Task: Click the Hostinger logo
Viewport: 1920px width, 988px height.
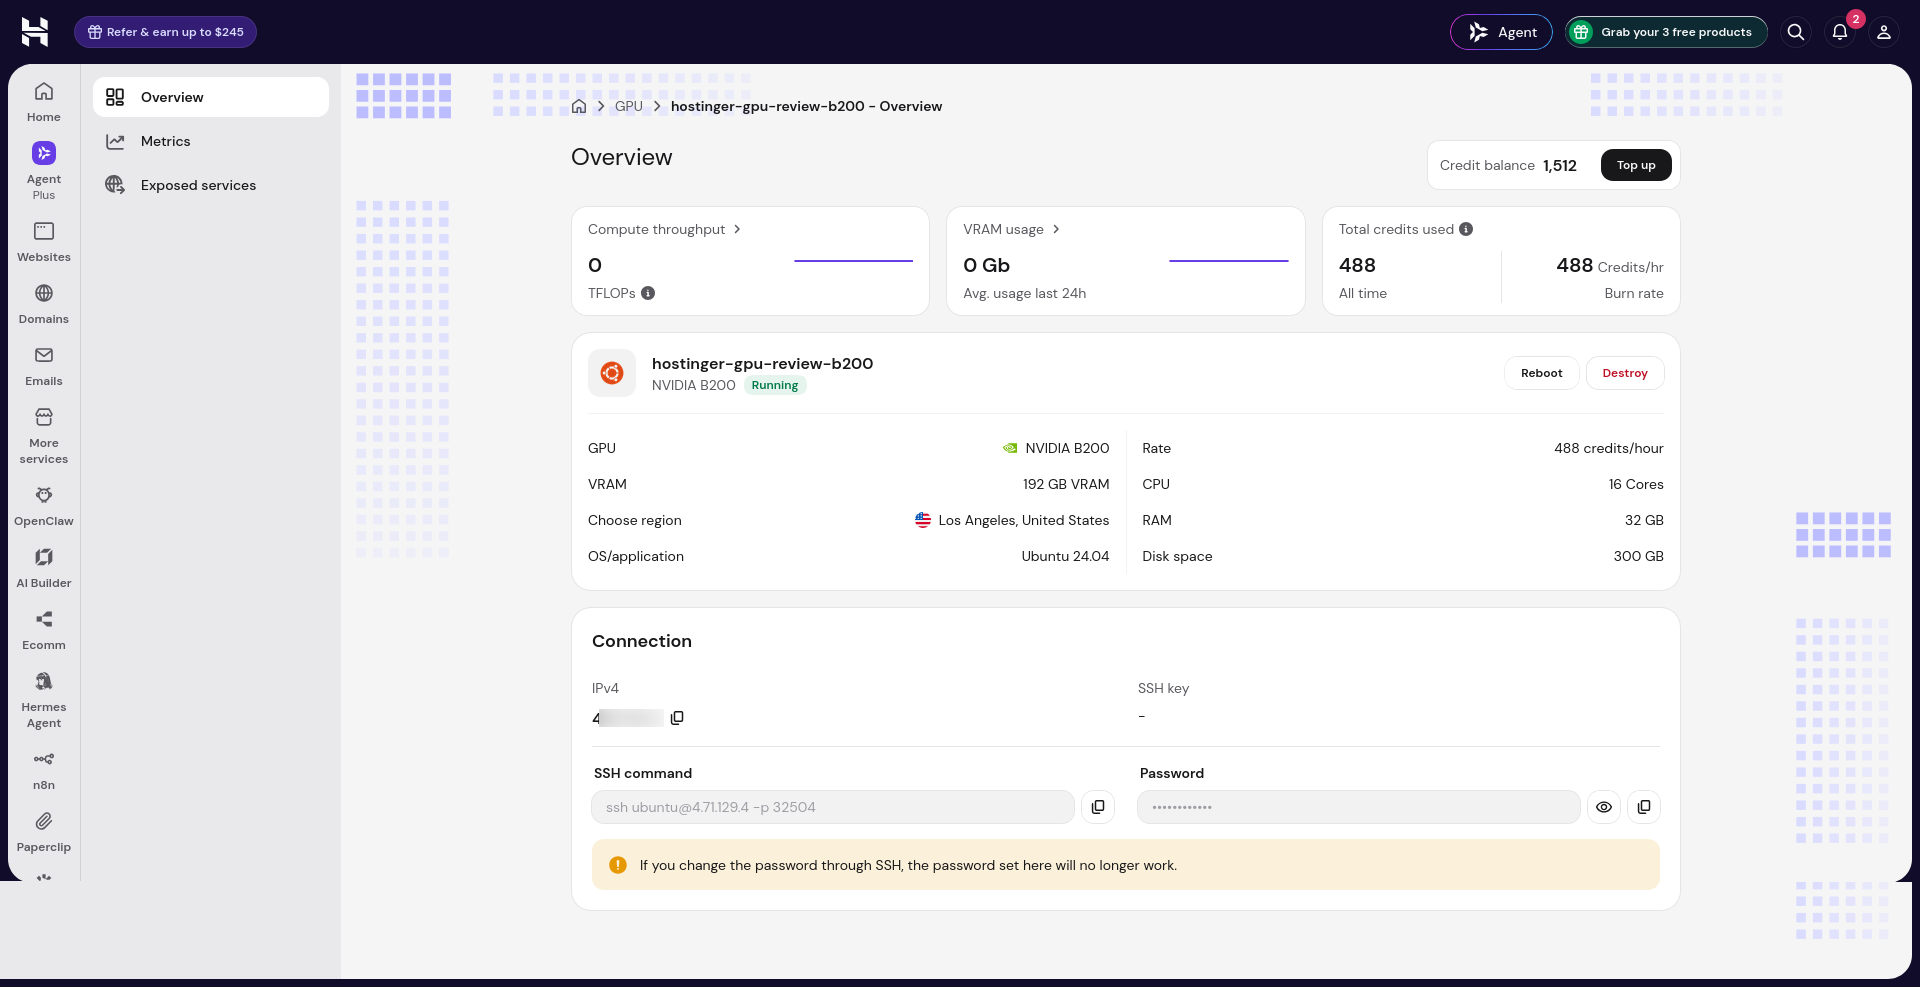Action: pos(35,32)
